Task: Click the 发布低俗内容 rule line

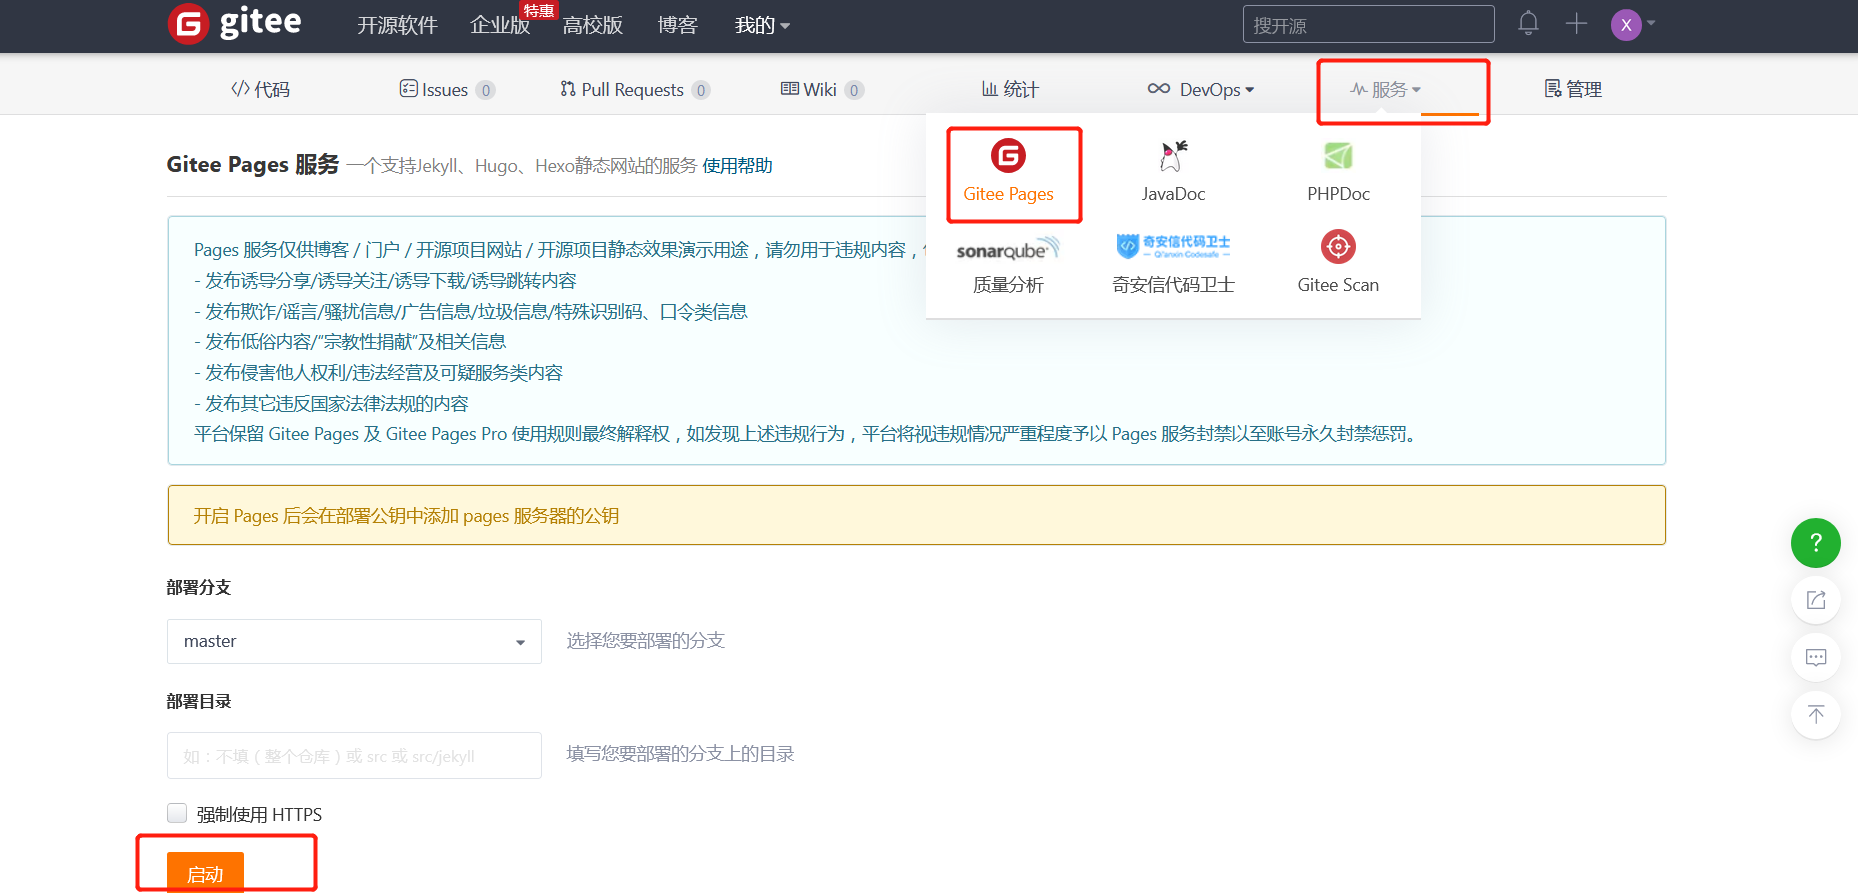Action: [x=350, y=342]
